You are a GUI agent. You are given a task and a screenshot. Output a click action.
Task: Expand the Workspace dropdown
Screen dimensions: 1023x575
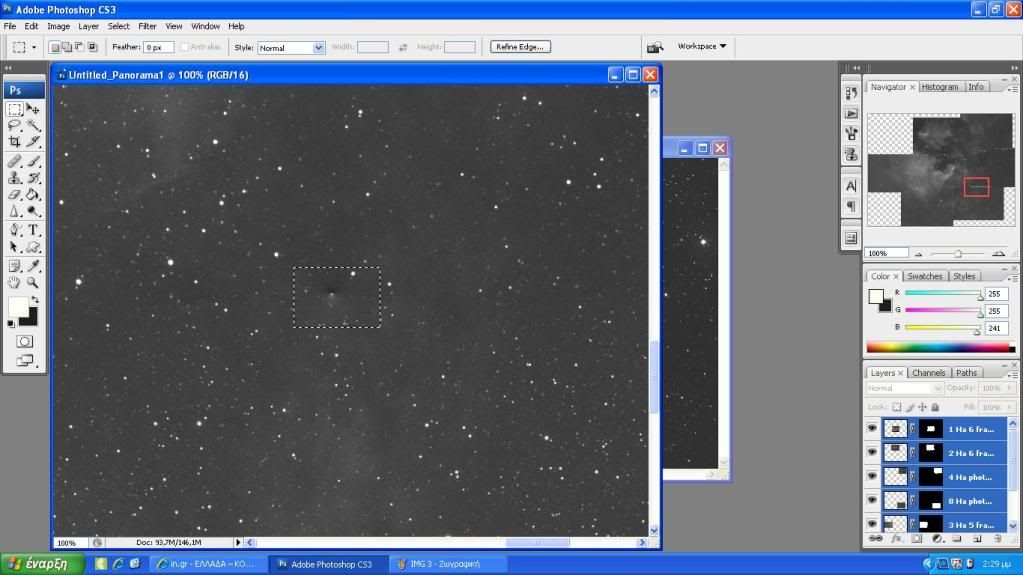[x=701, y=46]
